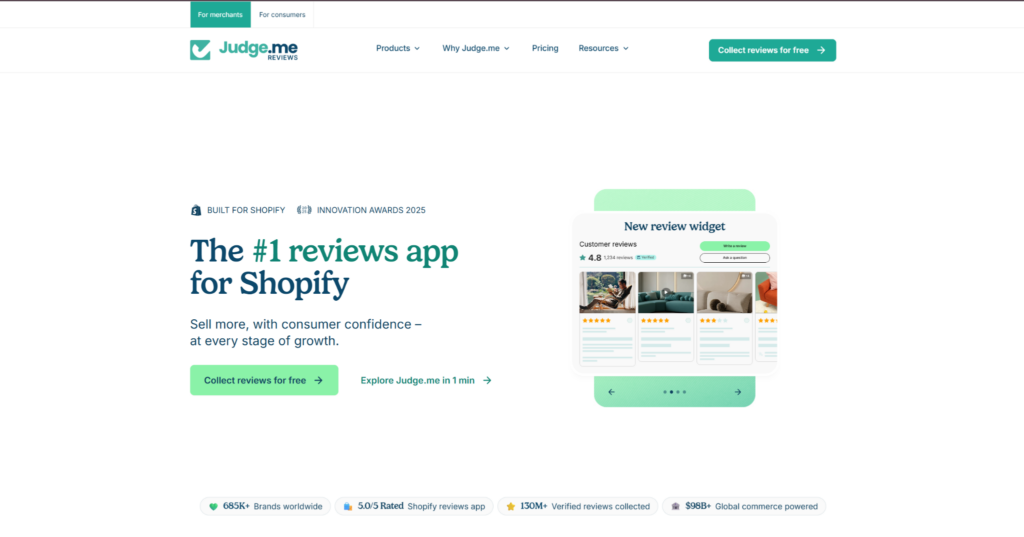The image size is (1024, 537).
Task: Click the play icon on the teal sofa video
Action: [x=665, y=292]
